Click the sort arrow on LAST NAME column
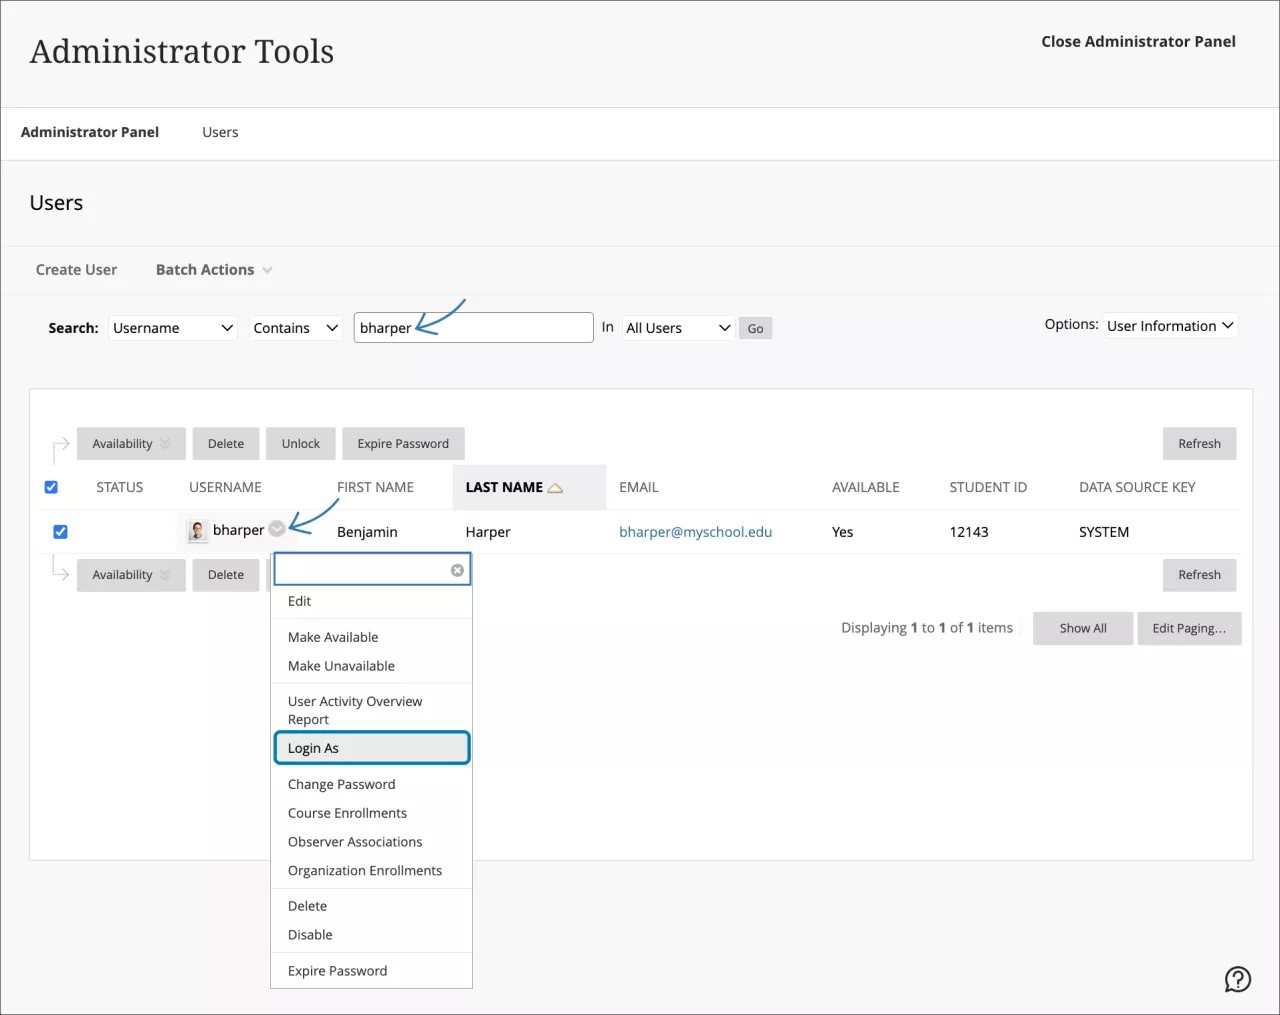The height and width of the screenshot is (1015, 1280). point(555,487)
